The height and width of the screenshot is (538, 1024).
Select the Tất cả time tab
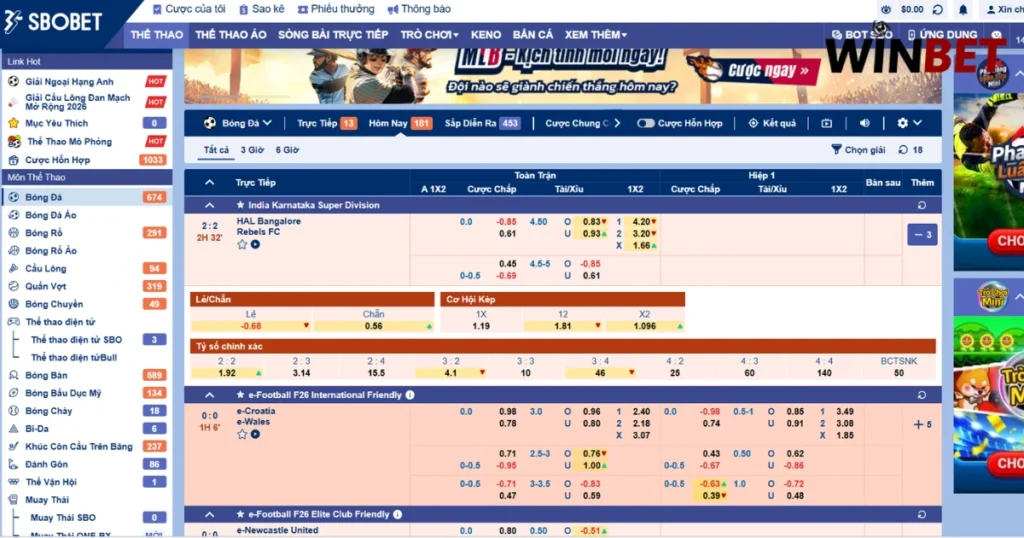[216, 150]
